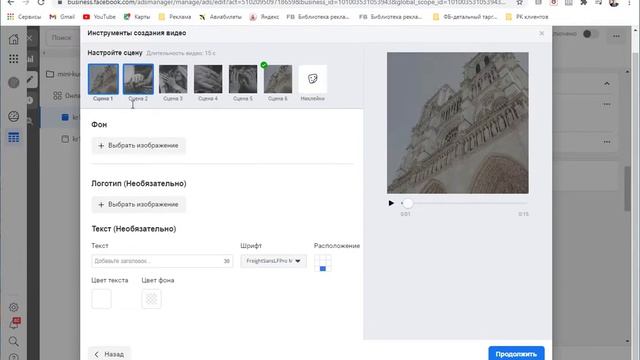Open the ФБ-детальный тарг... bookmarks folder

tap(465, 17)
